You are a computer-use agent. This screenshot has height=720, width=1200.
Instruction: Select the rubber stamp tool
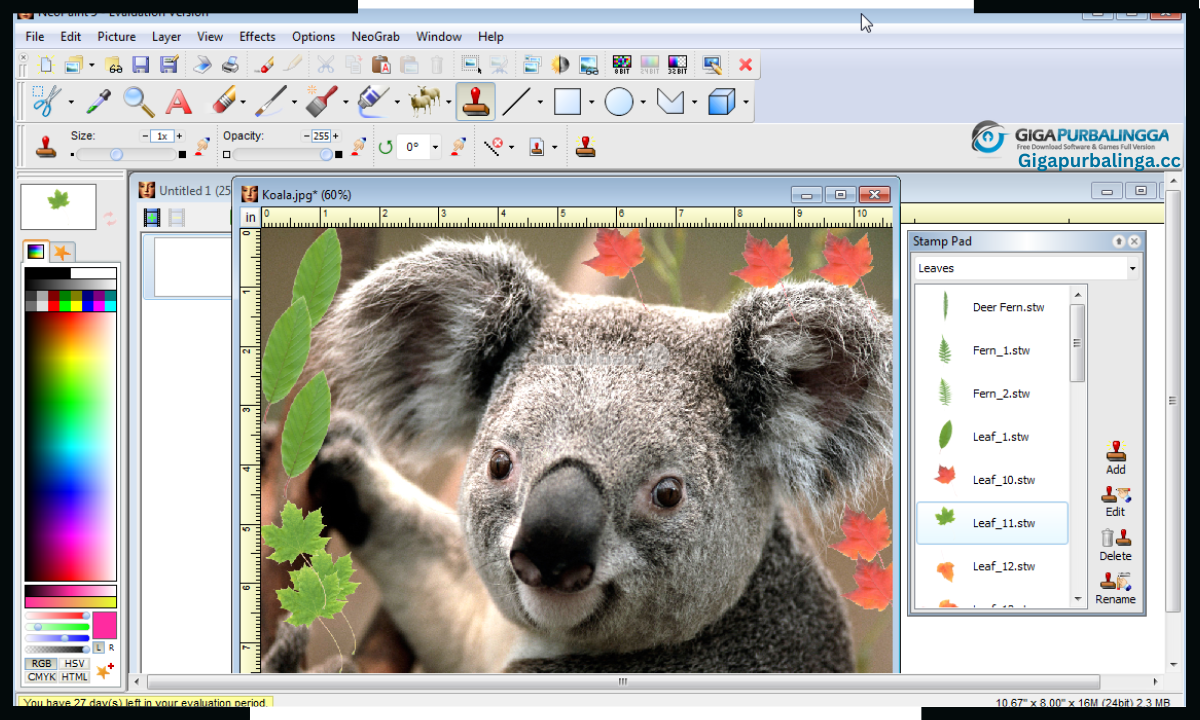pyautogui.click(x=476, y=101)
